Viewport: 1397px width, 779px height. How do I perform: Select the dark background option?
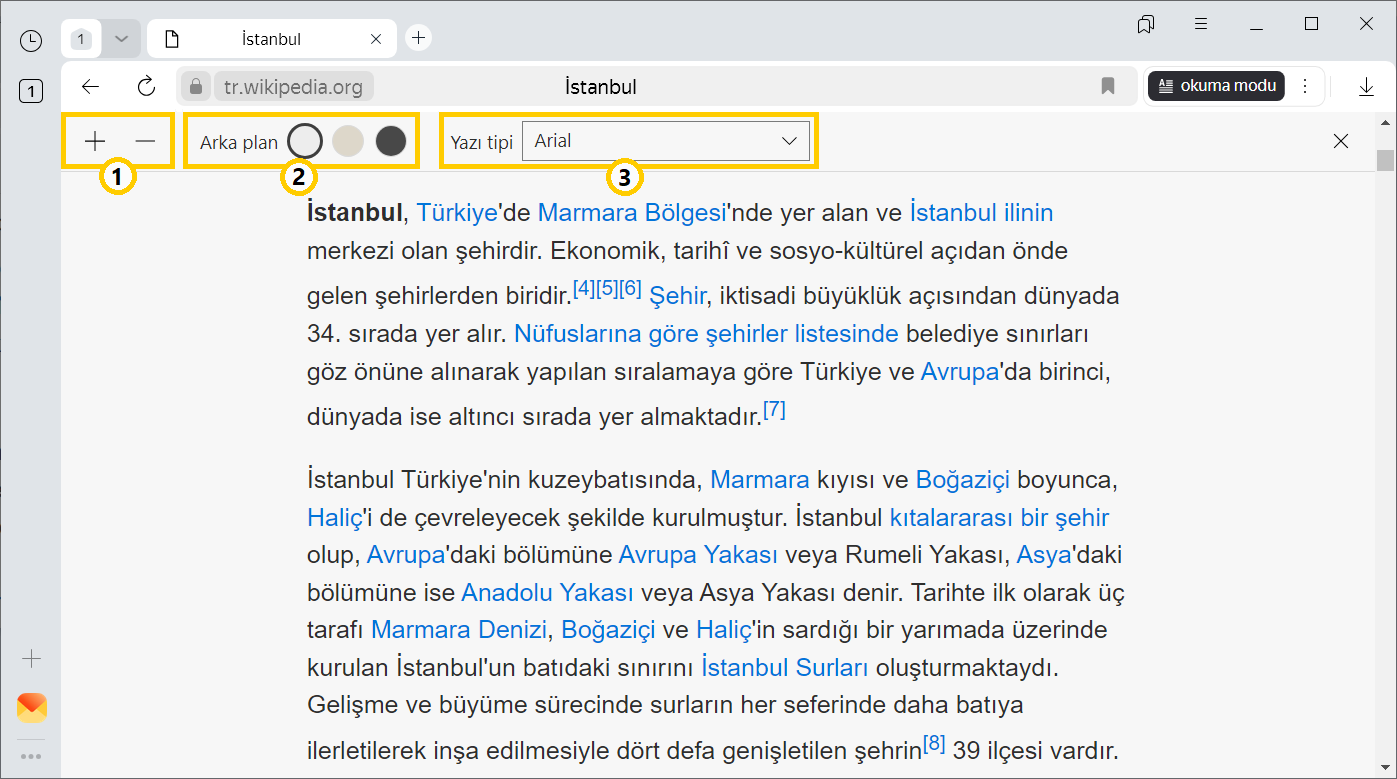pos(391,141)
